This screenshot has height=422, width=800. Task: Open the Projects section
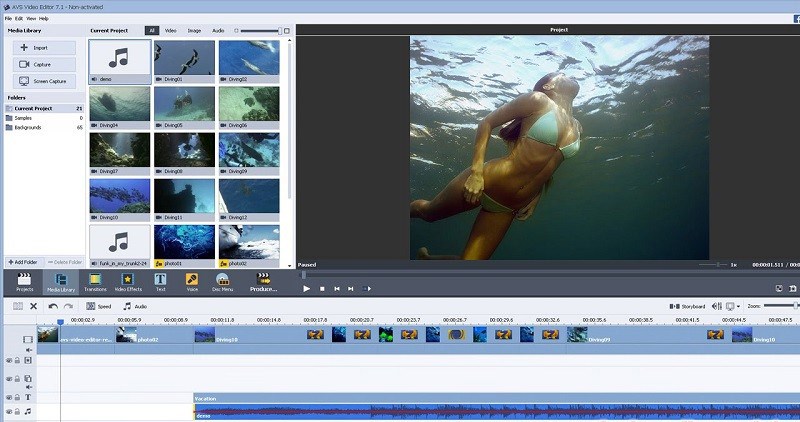[24, 282]
